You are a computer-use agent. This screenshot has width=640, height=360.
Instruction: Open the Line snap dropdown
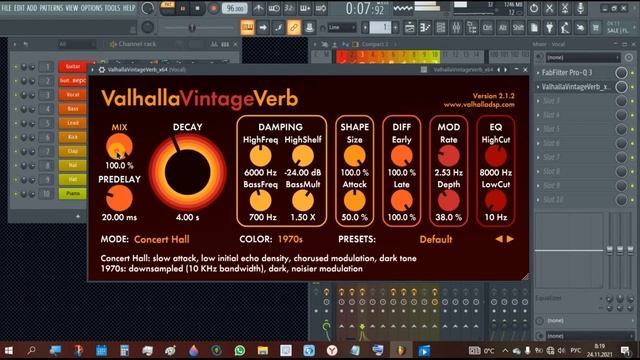pyautogui.click(x=342, y=27)
